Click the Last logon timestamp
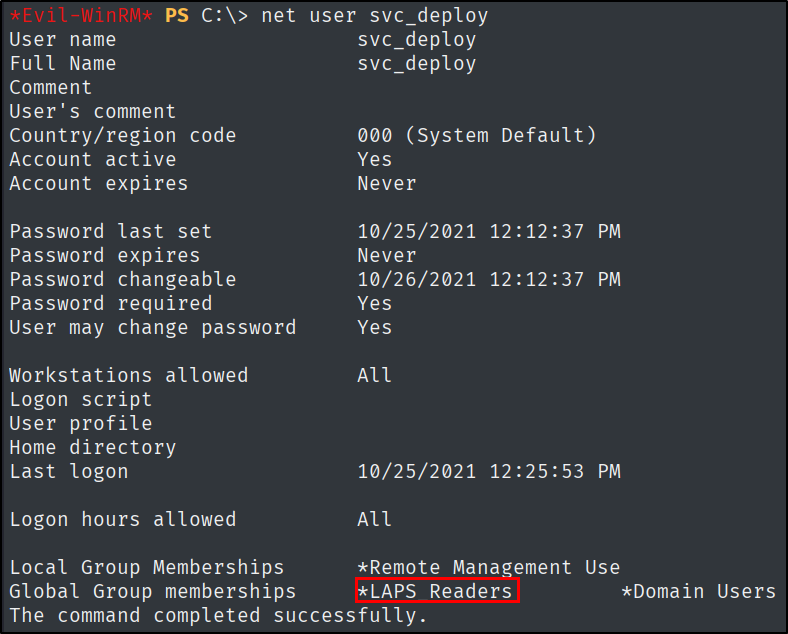Image resolution: width=788 pixels, height=634 pixels. 489,471
